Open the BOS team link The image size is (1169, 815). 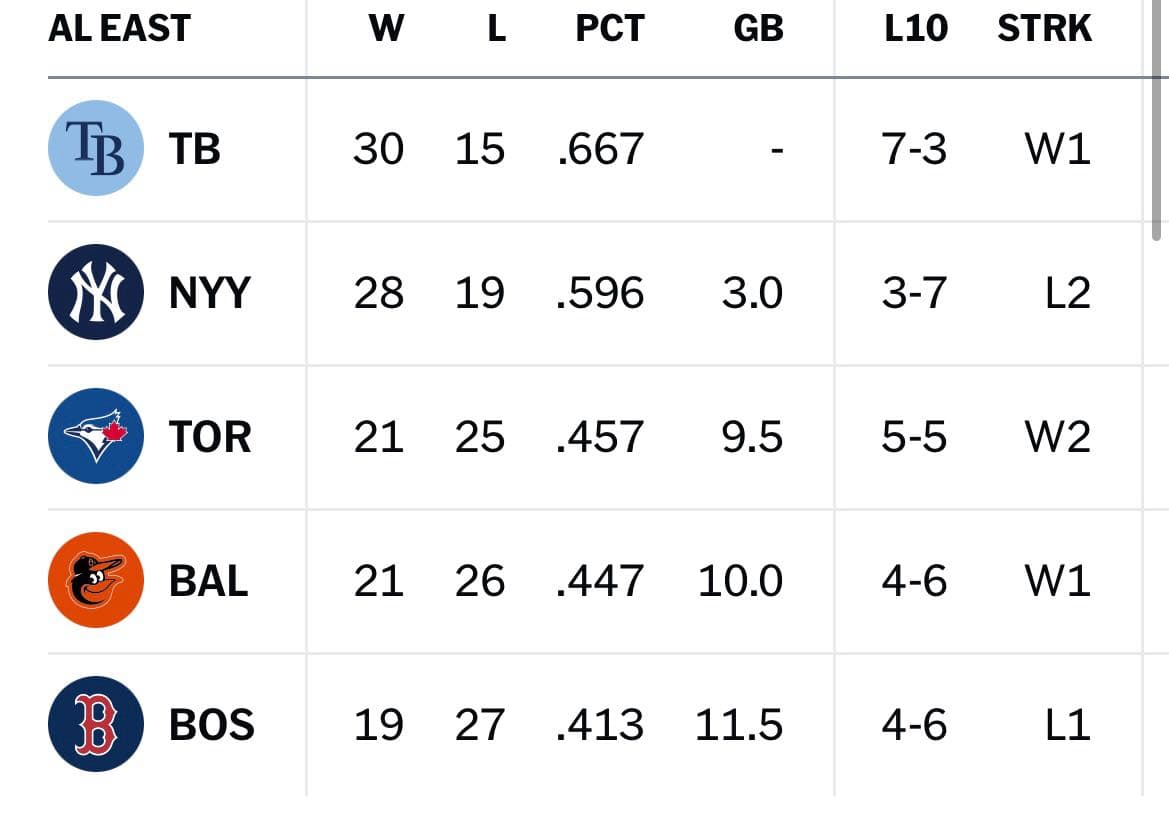pyautogui.click(x=212, y=725)
